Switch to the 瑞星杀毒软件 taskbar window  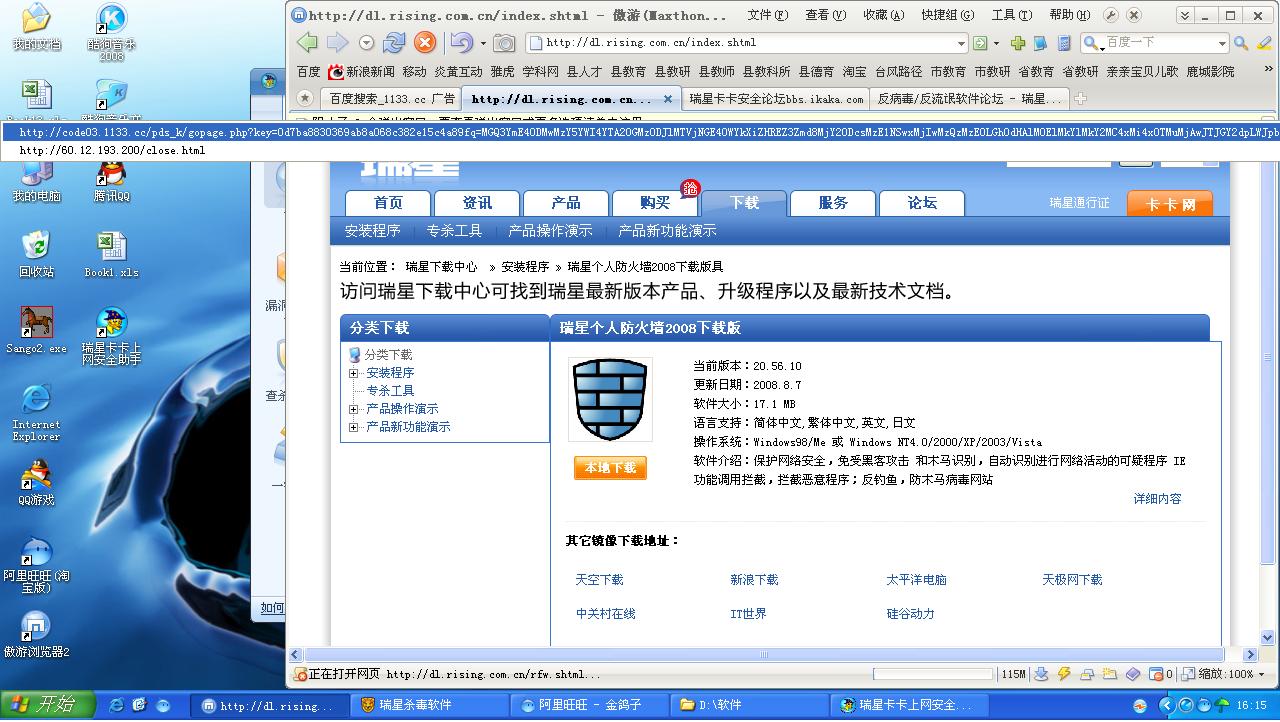point(431,705)
